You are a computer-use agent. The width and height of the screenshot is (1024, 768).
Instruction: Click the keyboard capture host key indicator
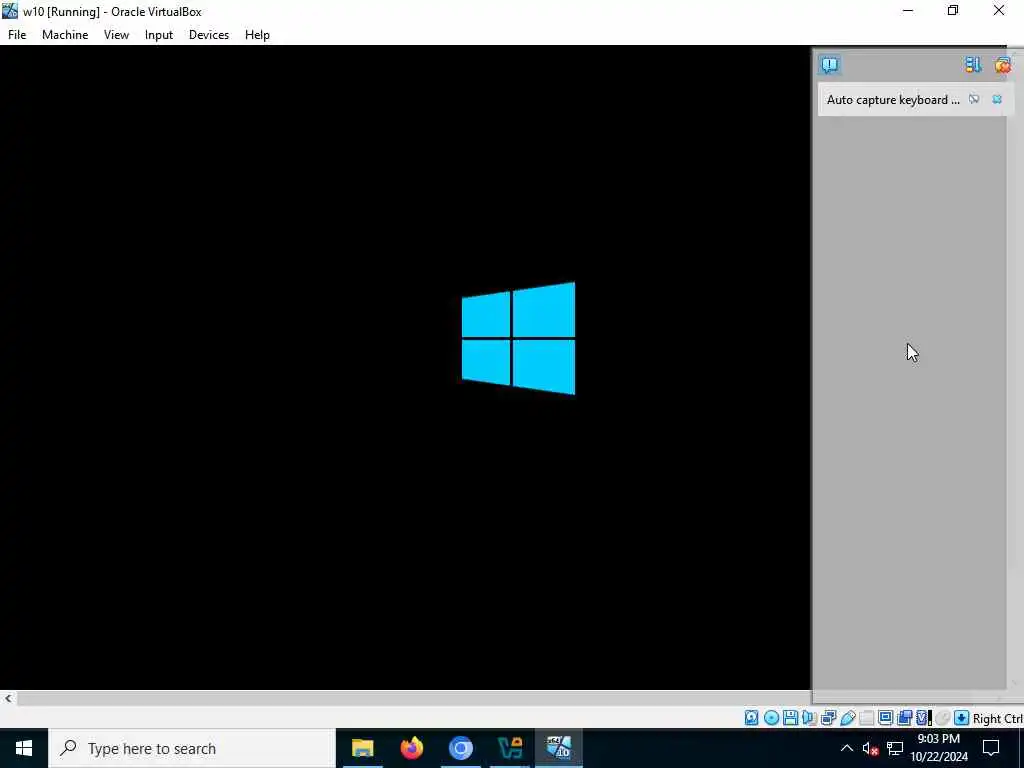961,718
